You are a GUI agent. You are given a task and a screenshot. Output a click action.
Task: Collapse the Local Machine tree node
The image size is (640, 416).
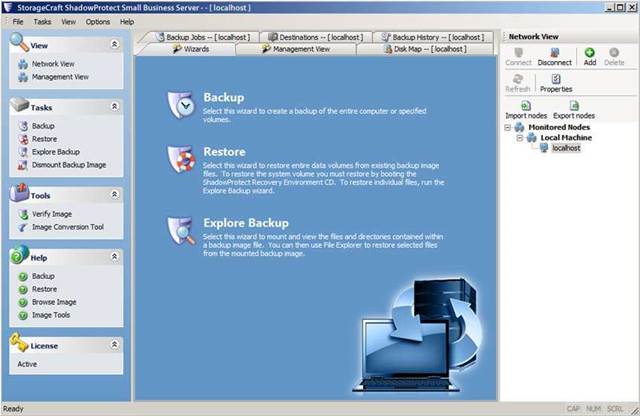[520, 138]
